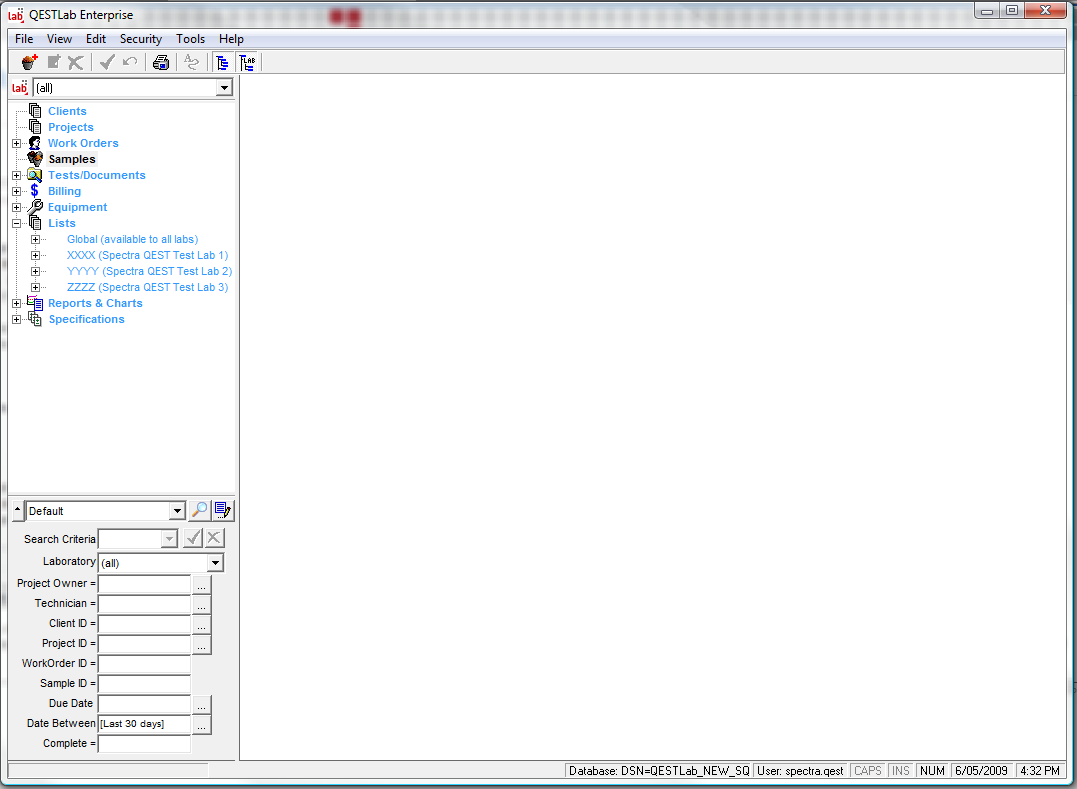
Task: Click the Print toolbar icon
Action: tap(160, 62)
